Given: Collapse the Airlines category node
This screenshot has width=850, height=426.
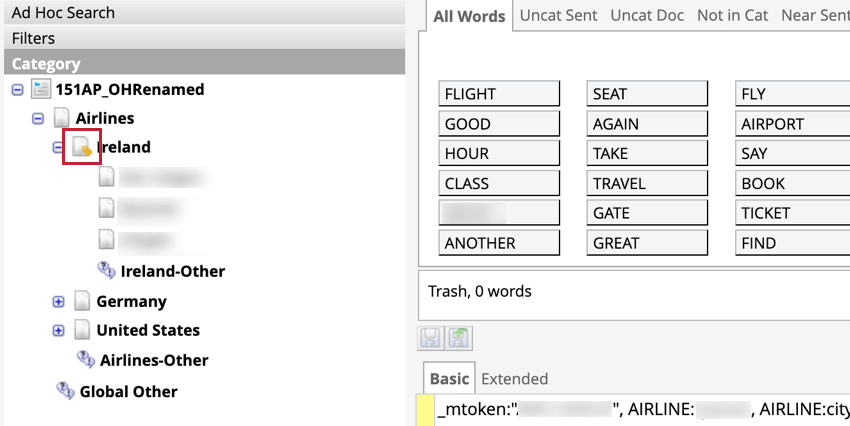Looking at the screenshot, I should 38,119.
